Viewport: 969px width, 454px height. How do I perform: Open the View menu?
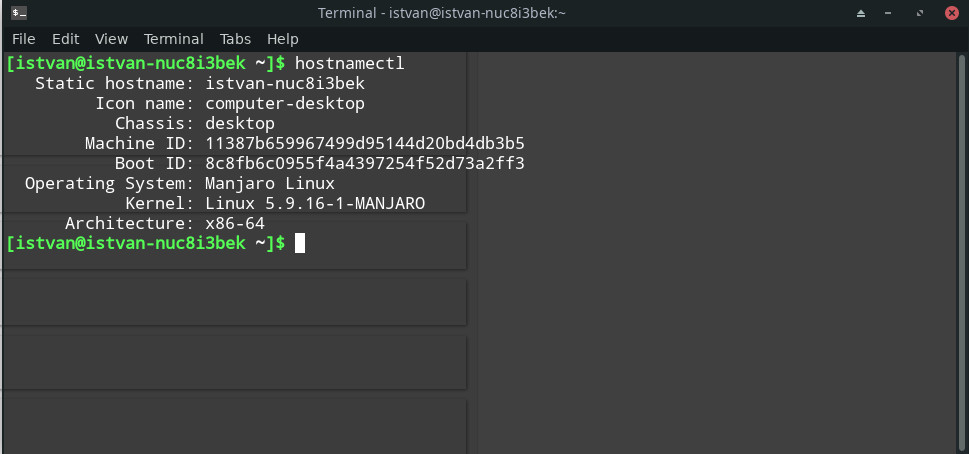coord(111,39)
